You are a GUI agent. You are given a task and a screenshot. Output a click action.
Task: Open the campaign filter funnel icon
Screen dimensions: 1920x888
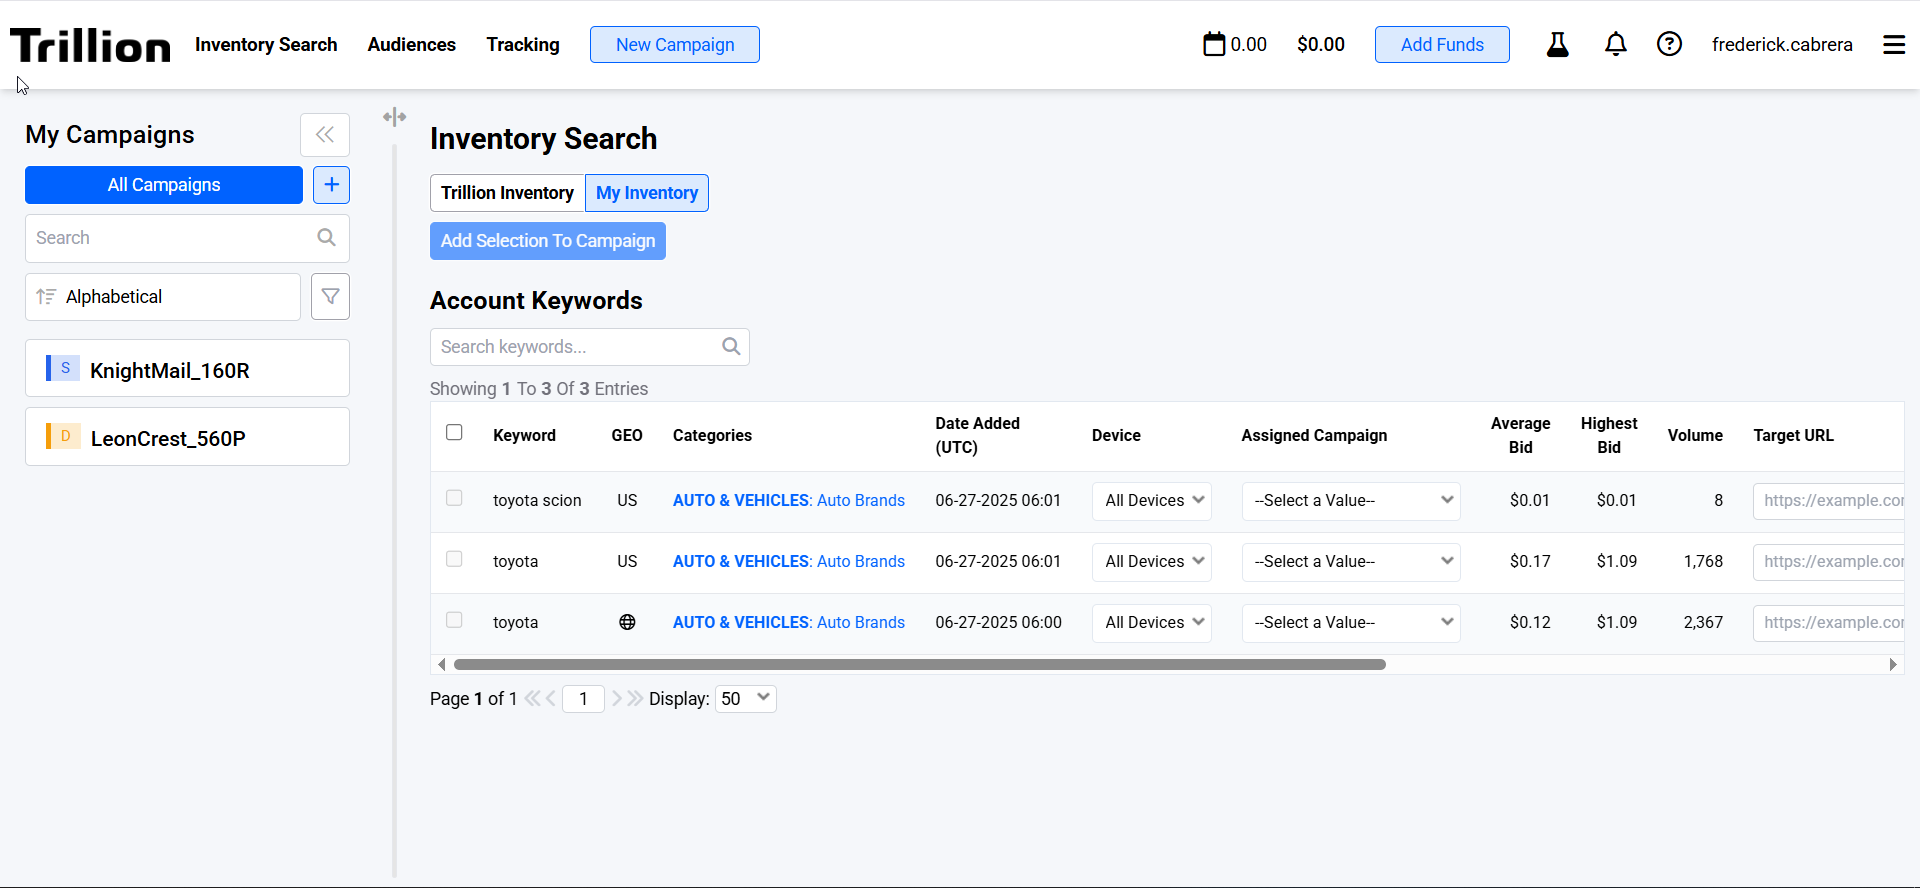coord(330,297)
